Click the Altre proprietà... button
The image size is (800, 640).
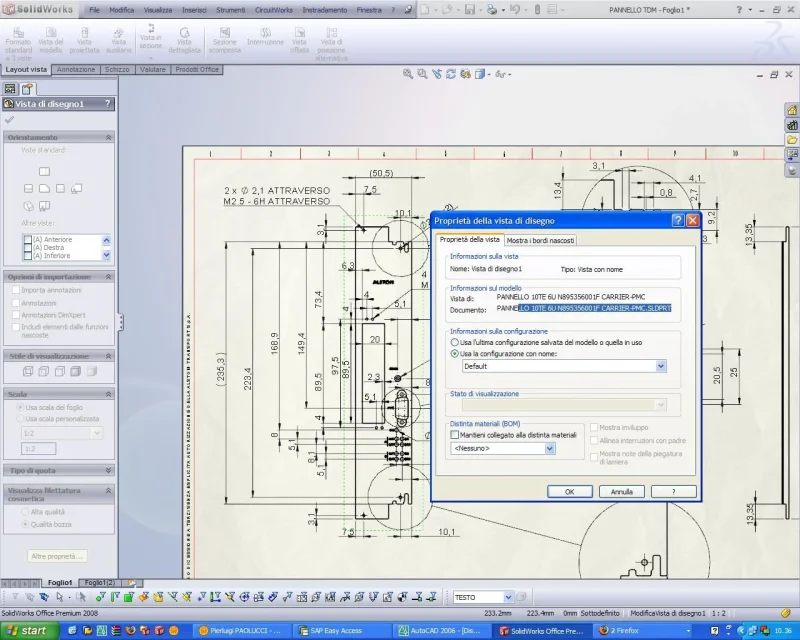[57, 556]
